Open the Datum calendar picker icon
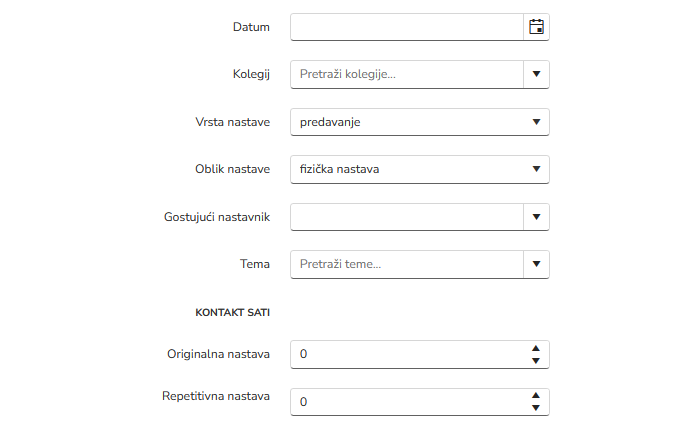The width and height of the screenshot is (700, 428). (x=536, y=27)
